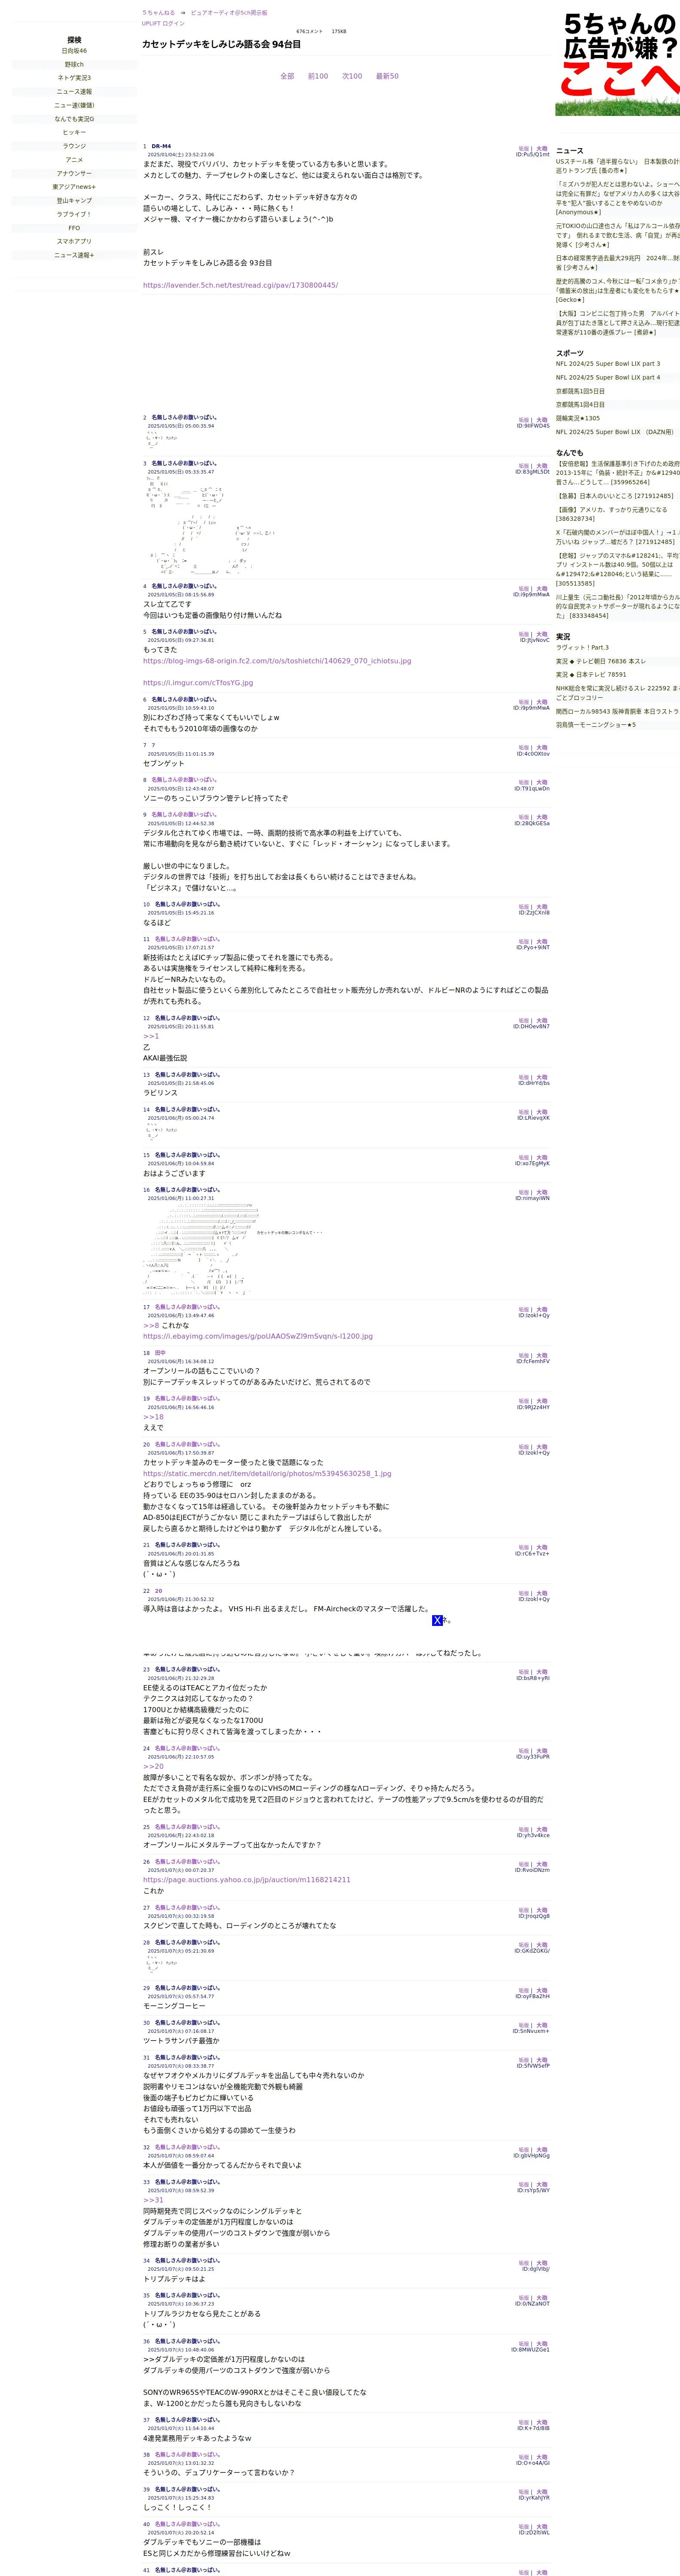Click 大砲 for post ID:Pu5/Q1mt
Viewport: 680px width, 2576px height.
click(x=542, y=149)
